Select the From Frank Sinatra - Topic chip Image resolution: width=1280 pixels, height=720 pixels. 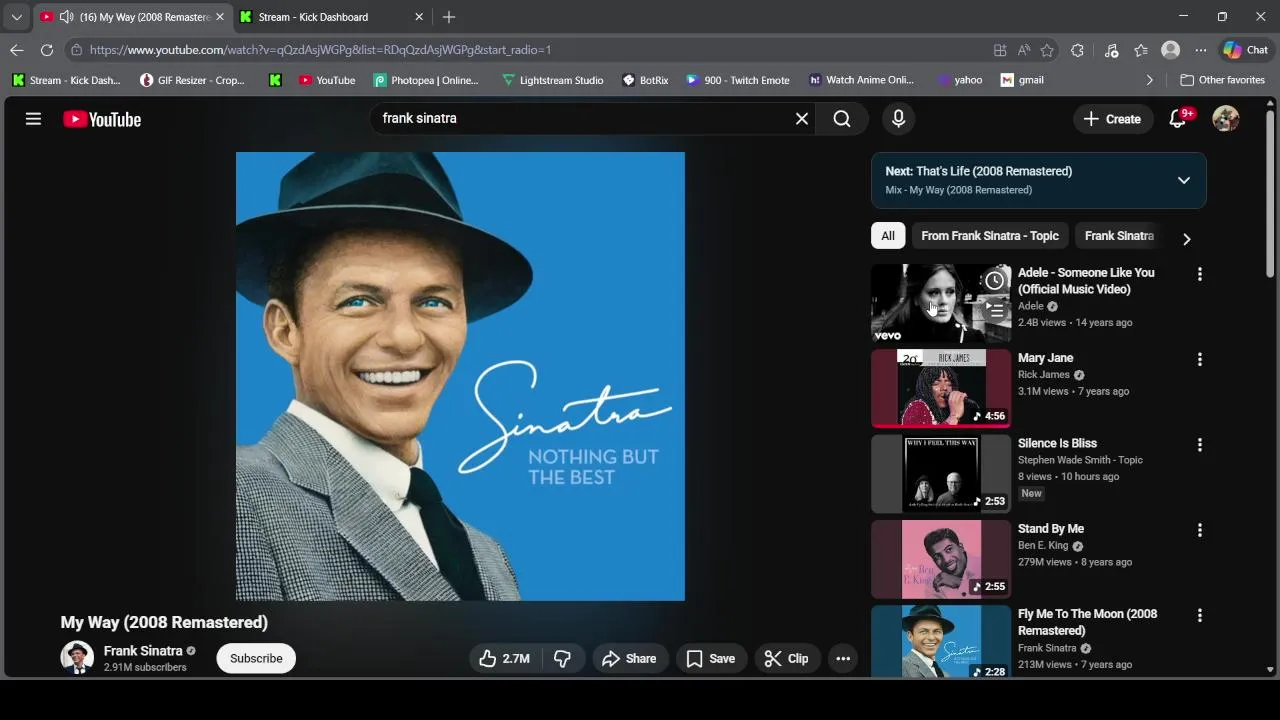989,236
